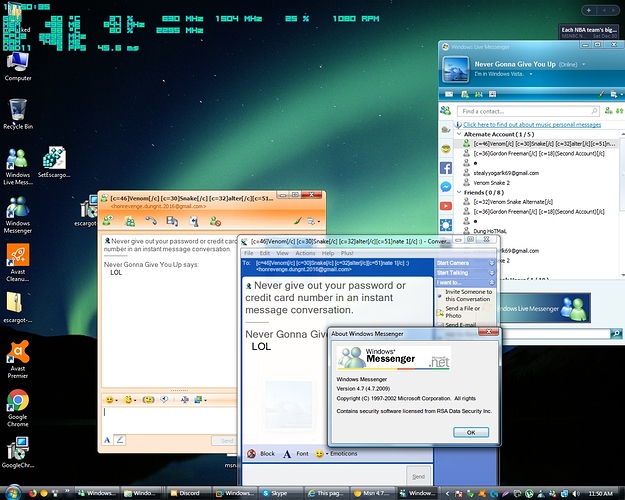Image resolution: width=625 pixels, height=500 pixels.
Task: Click the contacts group icon left of search field
Action: click(446, 111)
